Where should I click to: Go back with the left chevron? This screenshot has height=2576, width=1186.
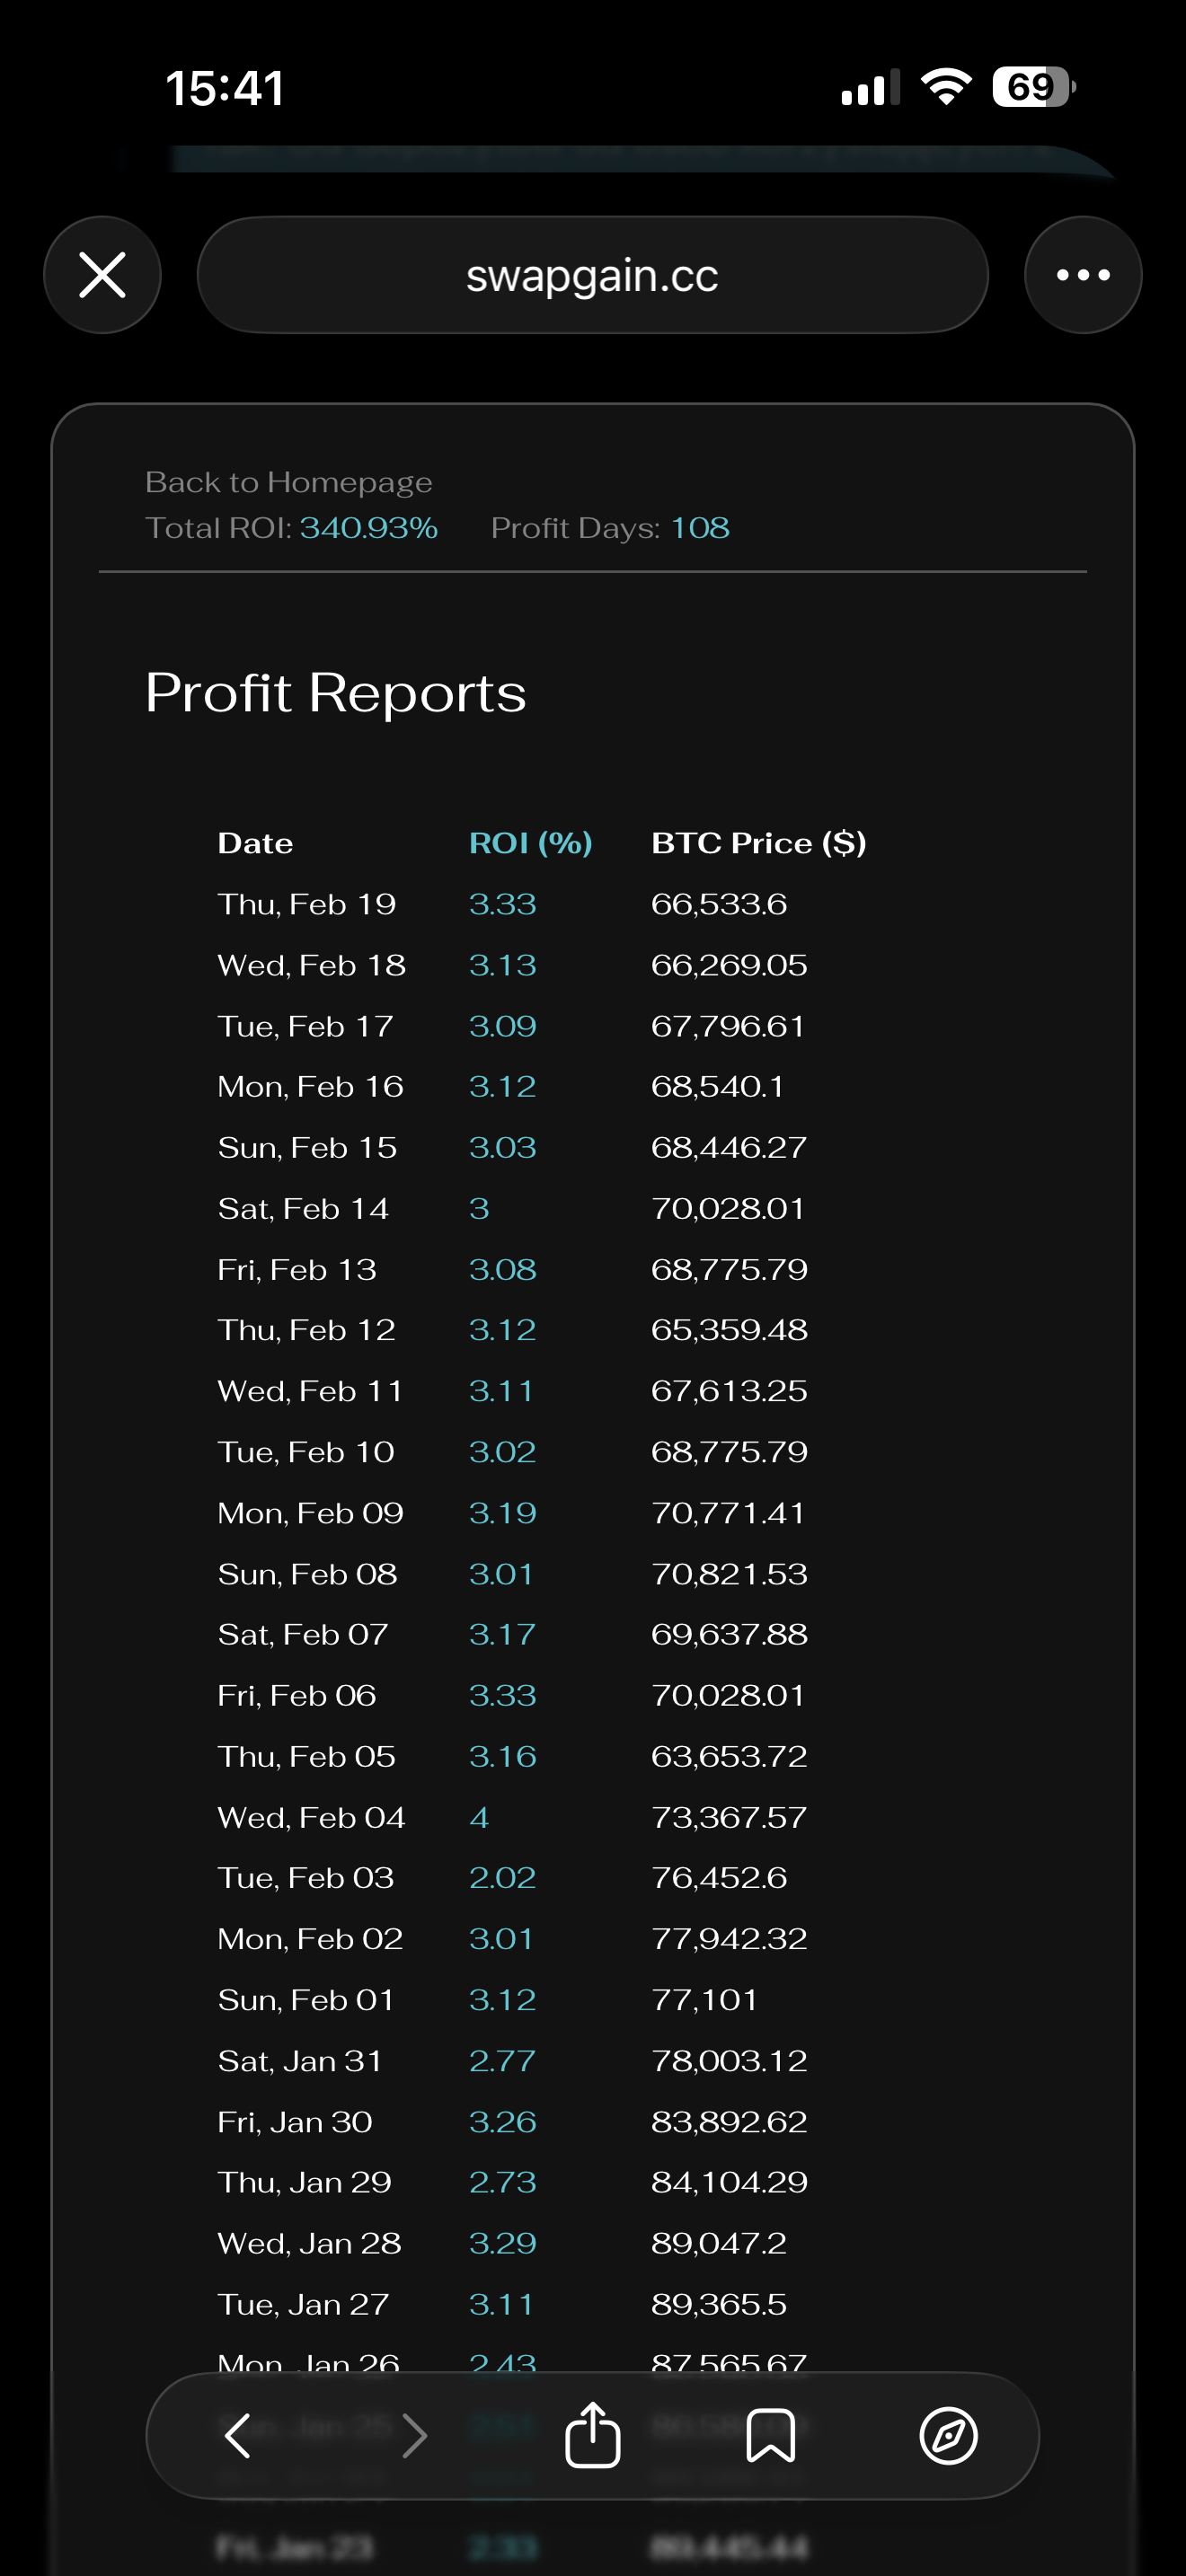point(238,2435)
